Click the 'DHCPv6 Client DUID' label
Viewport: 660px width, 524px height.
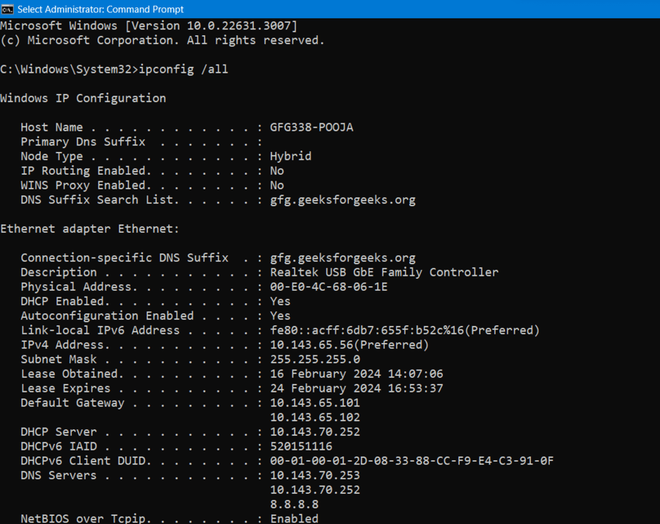[x=83, y=461]
